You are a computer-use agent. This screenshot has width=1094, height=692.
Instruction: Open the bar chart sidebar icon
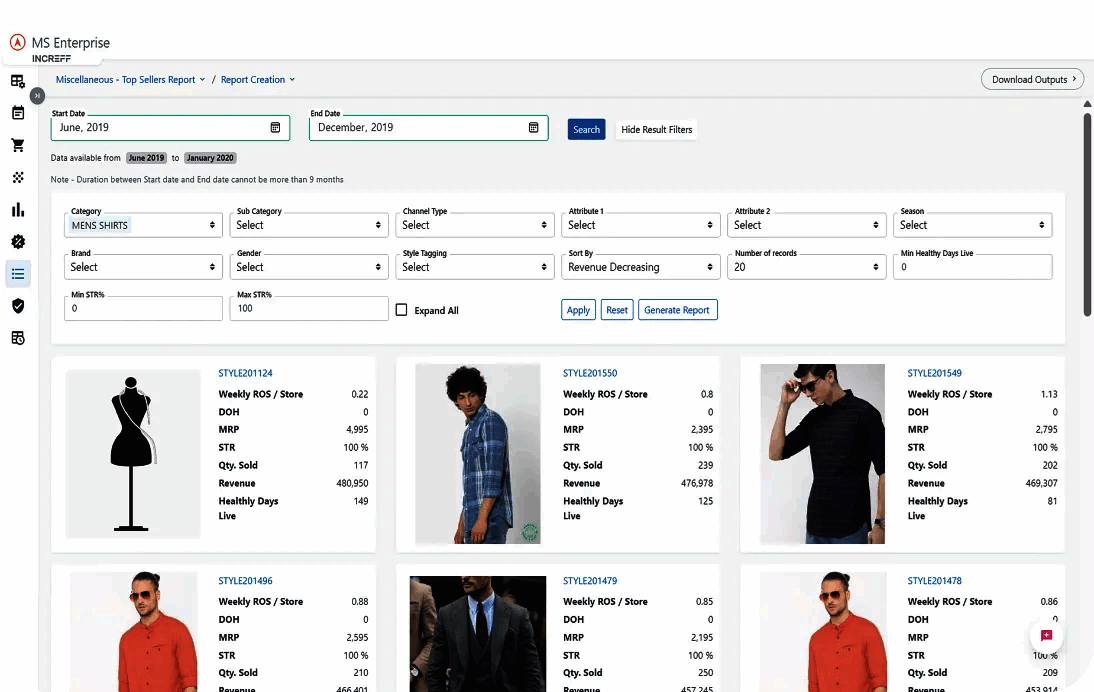[x=18, y=209]
